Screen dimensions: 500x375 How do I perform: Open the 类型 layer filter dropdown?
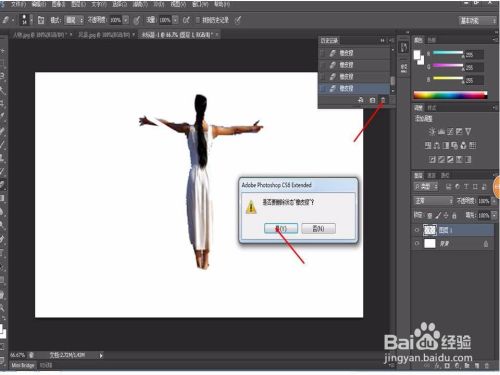(x=426, y=187)
